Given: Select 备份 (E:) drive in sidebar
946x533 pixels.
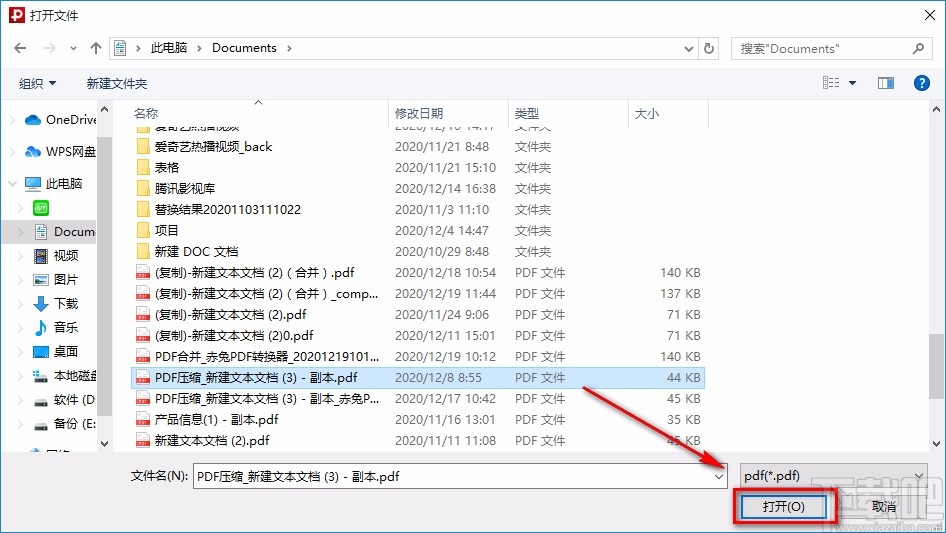Looking at the screenshot, I should (65, 424).
